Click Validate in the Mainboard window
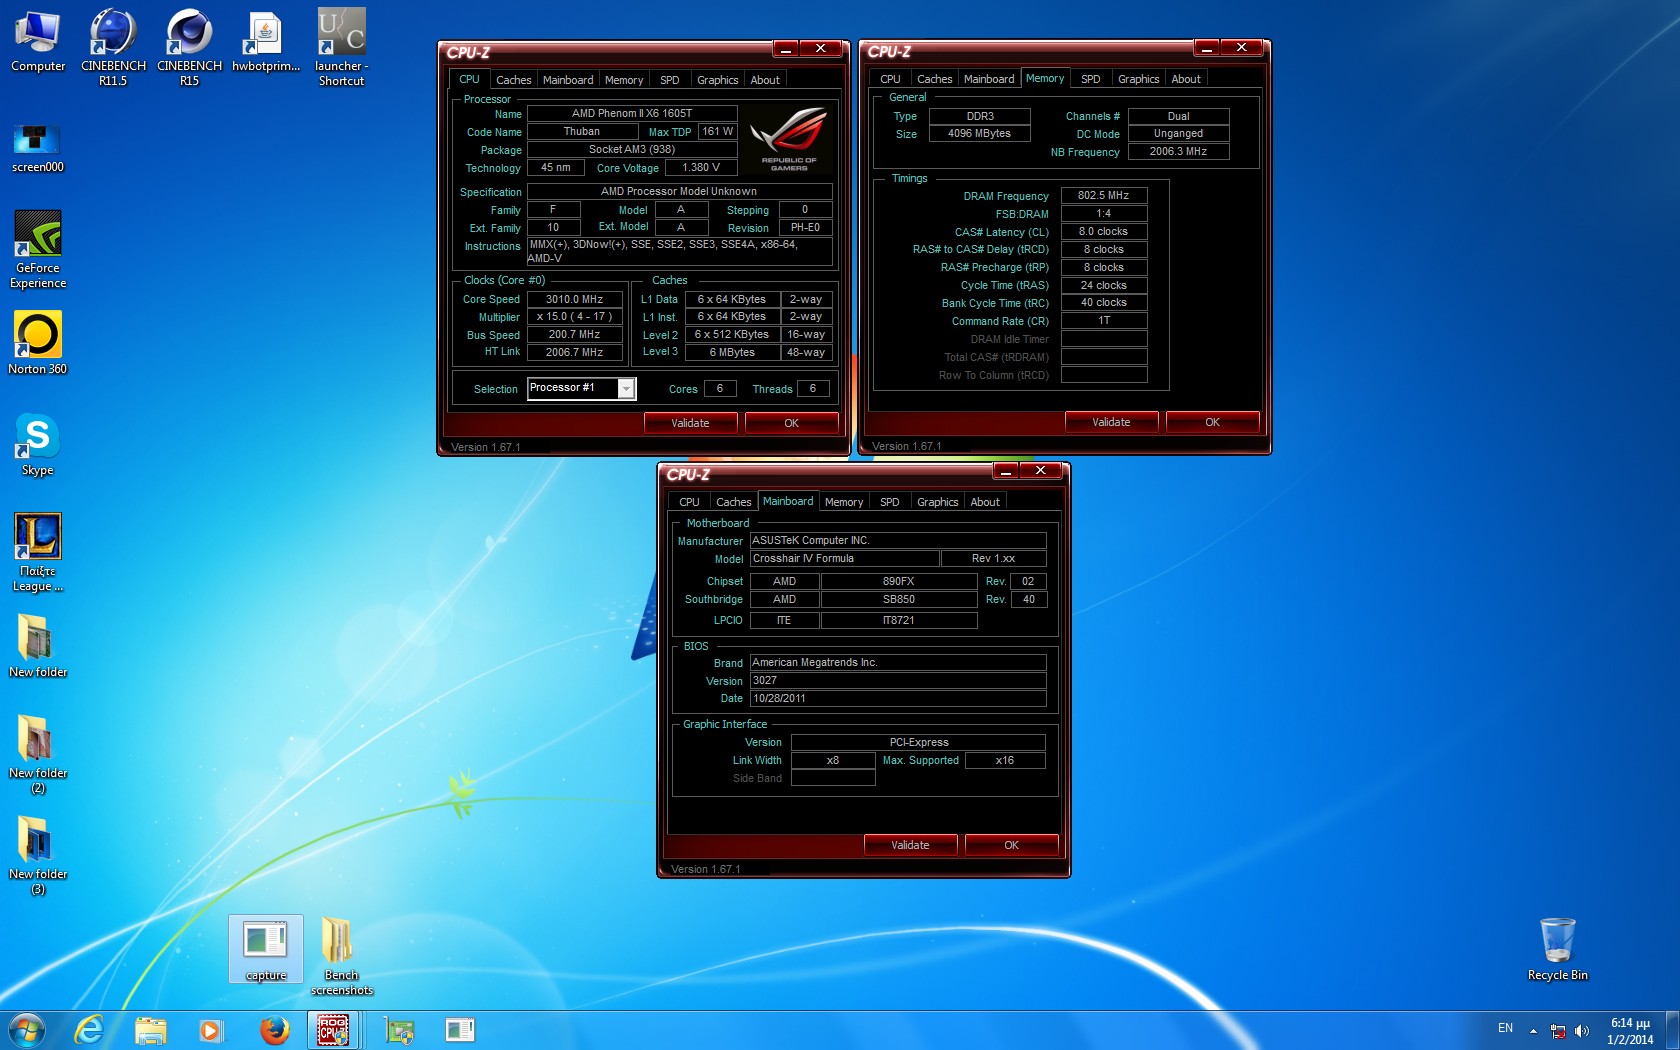Viewport: 1680px width, 1050px height. (910, 845)
